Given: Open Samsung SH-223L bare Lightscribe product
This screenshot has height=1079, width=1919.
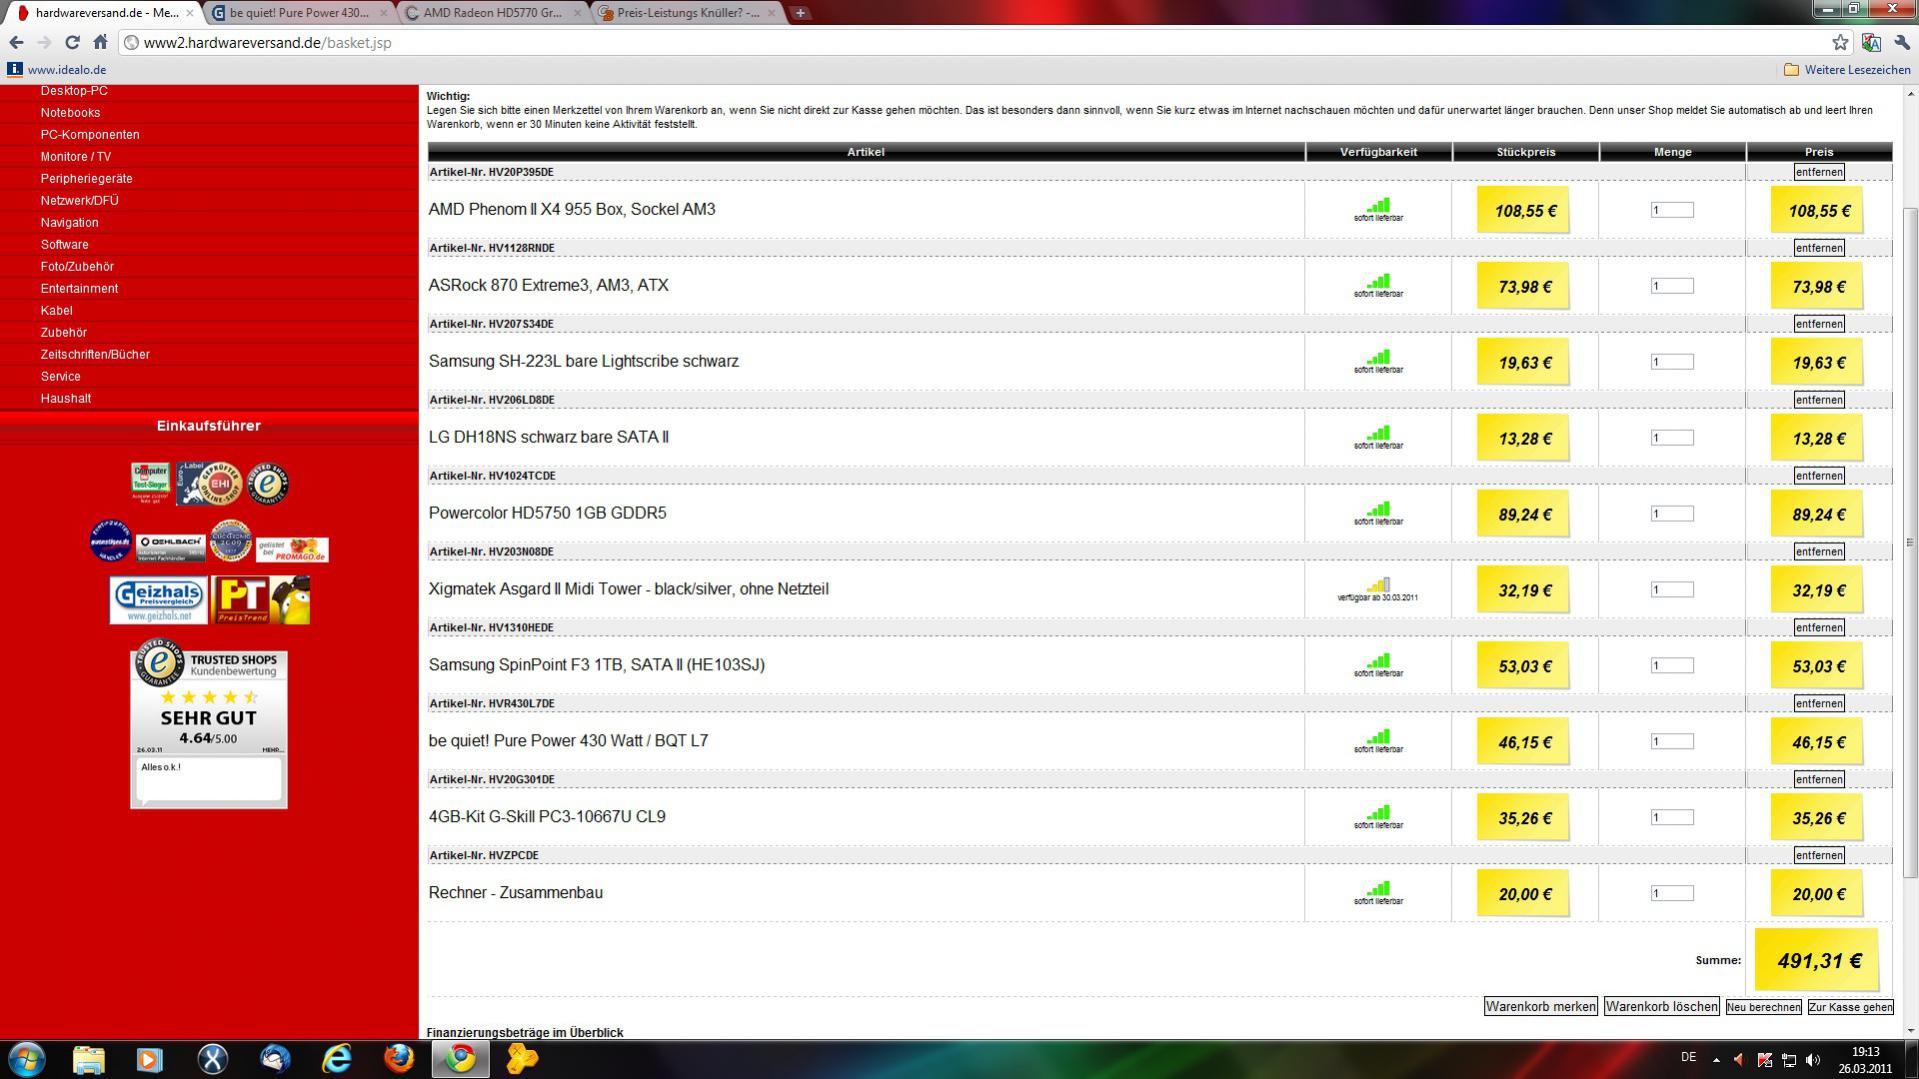Looking at the screenshot, I should click(x=583, y=362).
